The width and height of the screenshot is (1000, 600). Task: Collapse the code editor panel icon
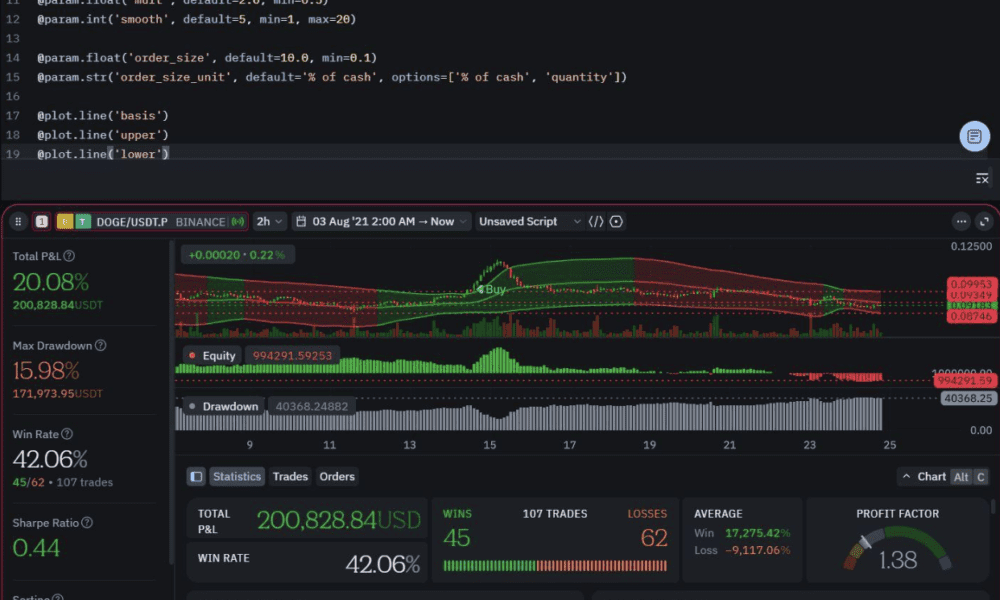[x=981, y=177]
